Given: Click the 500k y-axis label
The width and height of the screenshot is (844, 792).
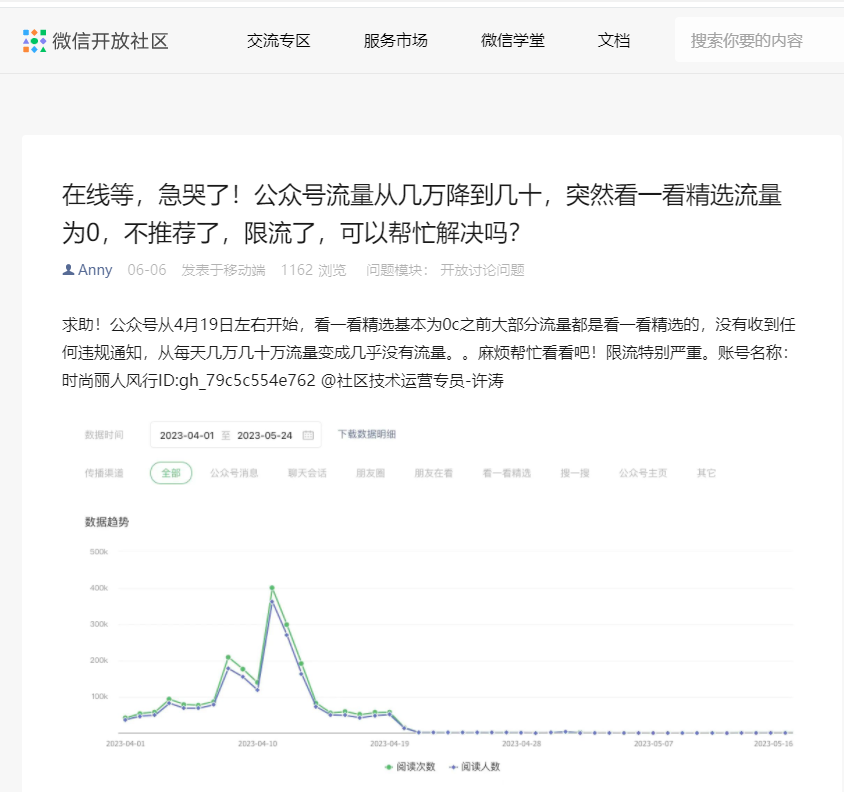Looking at the screenshot, I should point(99,552).
